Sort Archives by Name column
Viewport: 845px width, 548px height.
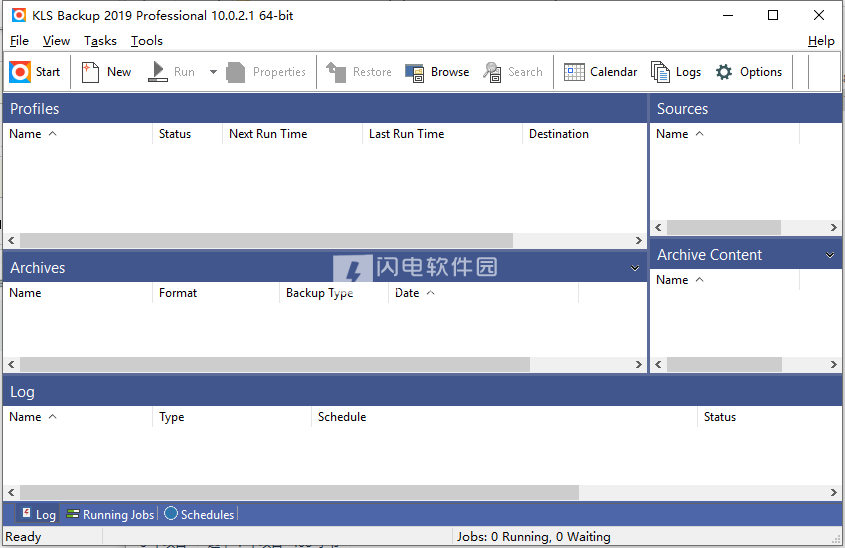pos(78,293)
